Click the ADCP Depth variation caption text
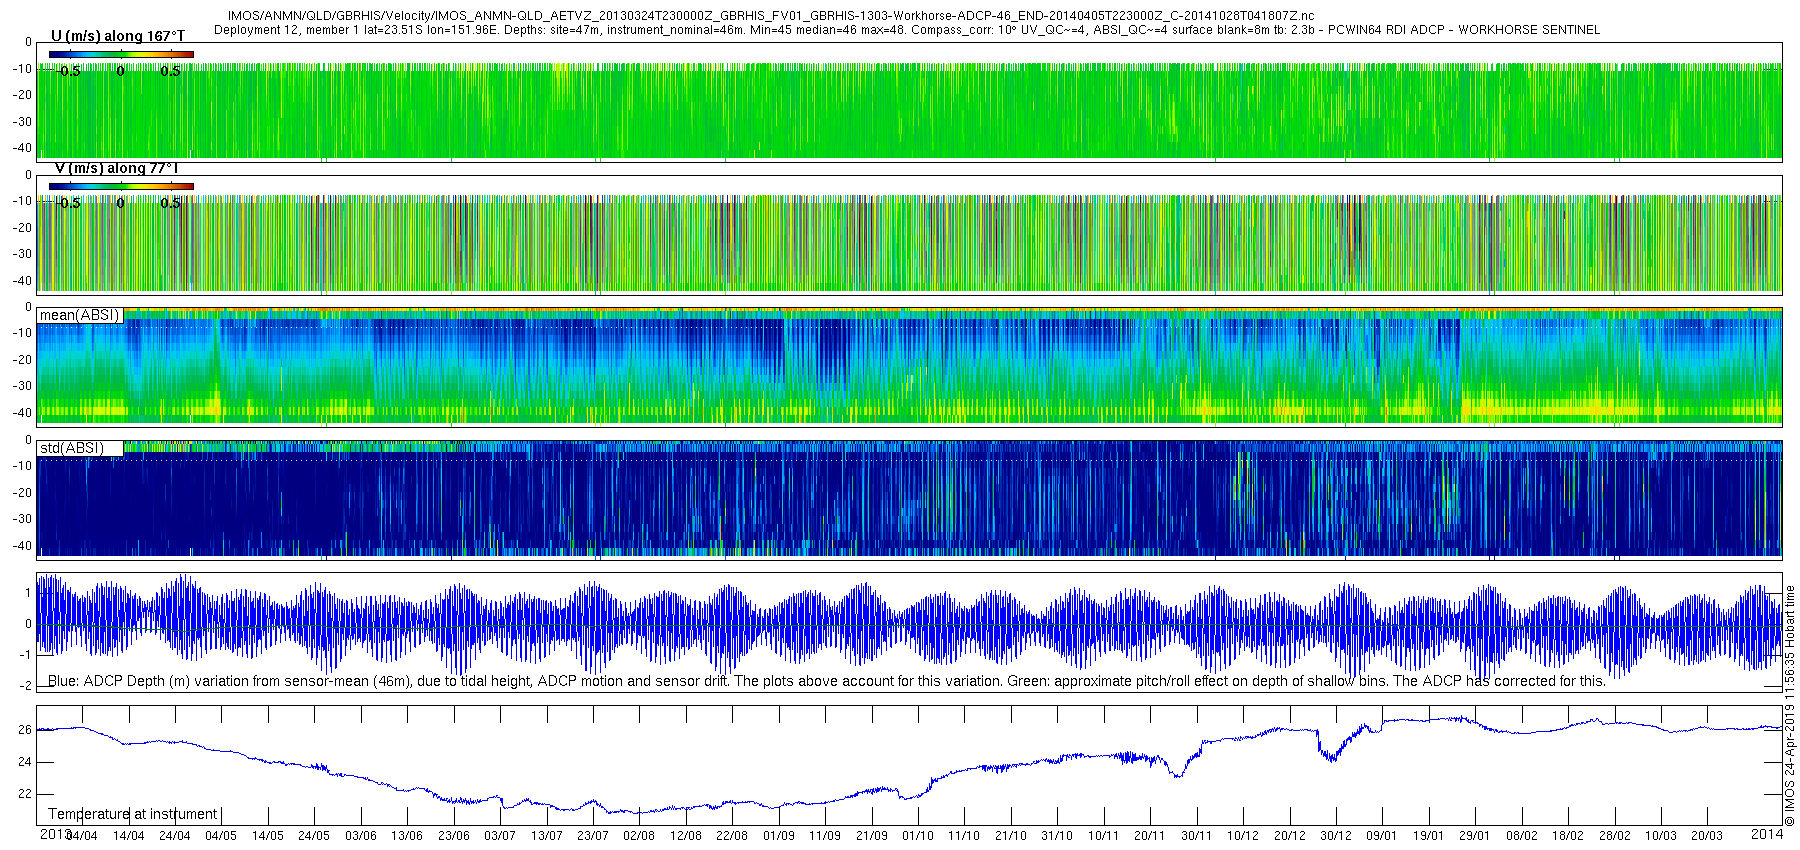This screenshot has width=1800, height=850. (x=826, y=681)
